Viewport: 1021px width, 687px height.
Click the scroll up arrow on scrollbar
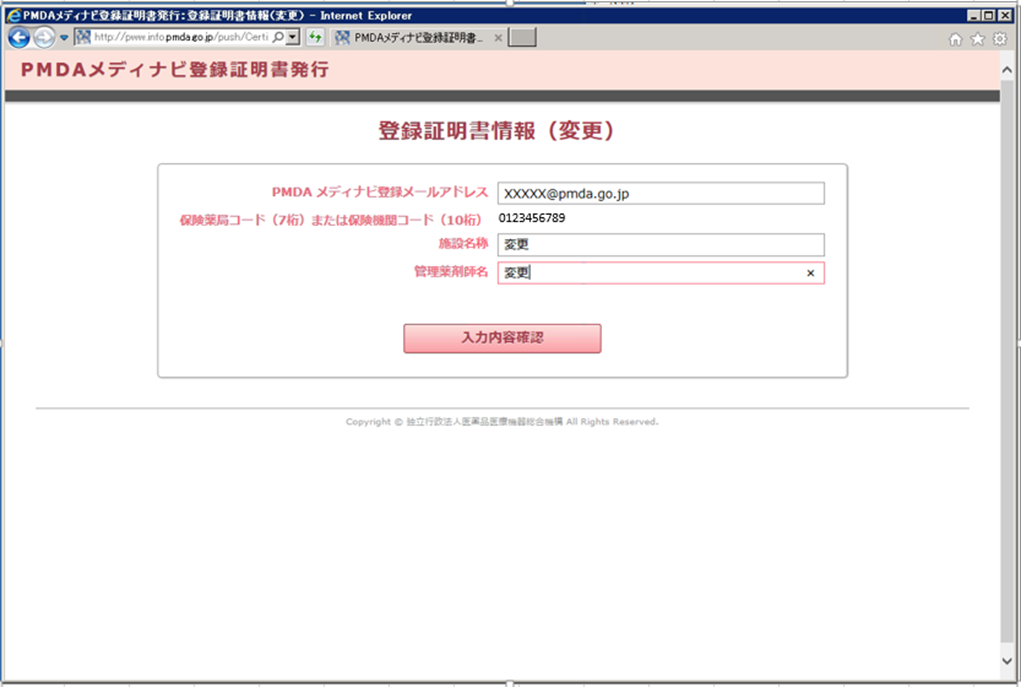1007,70
